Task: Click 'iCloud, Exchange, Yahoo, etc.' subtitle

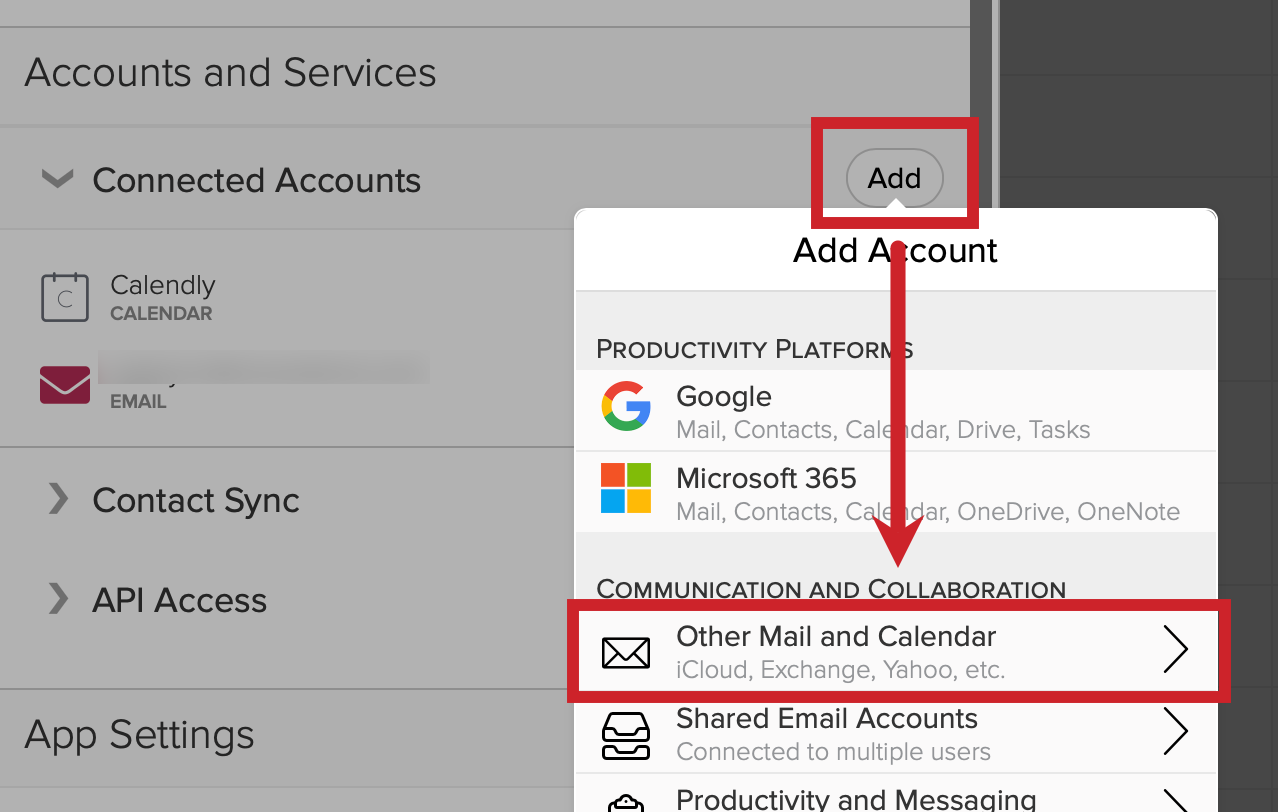Action: tap(840, 670)
